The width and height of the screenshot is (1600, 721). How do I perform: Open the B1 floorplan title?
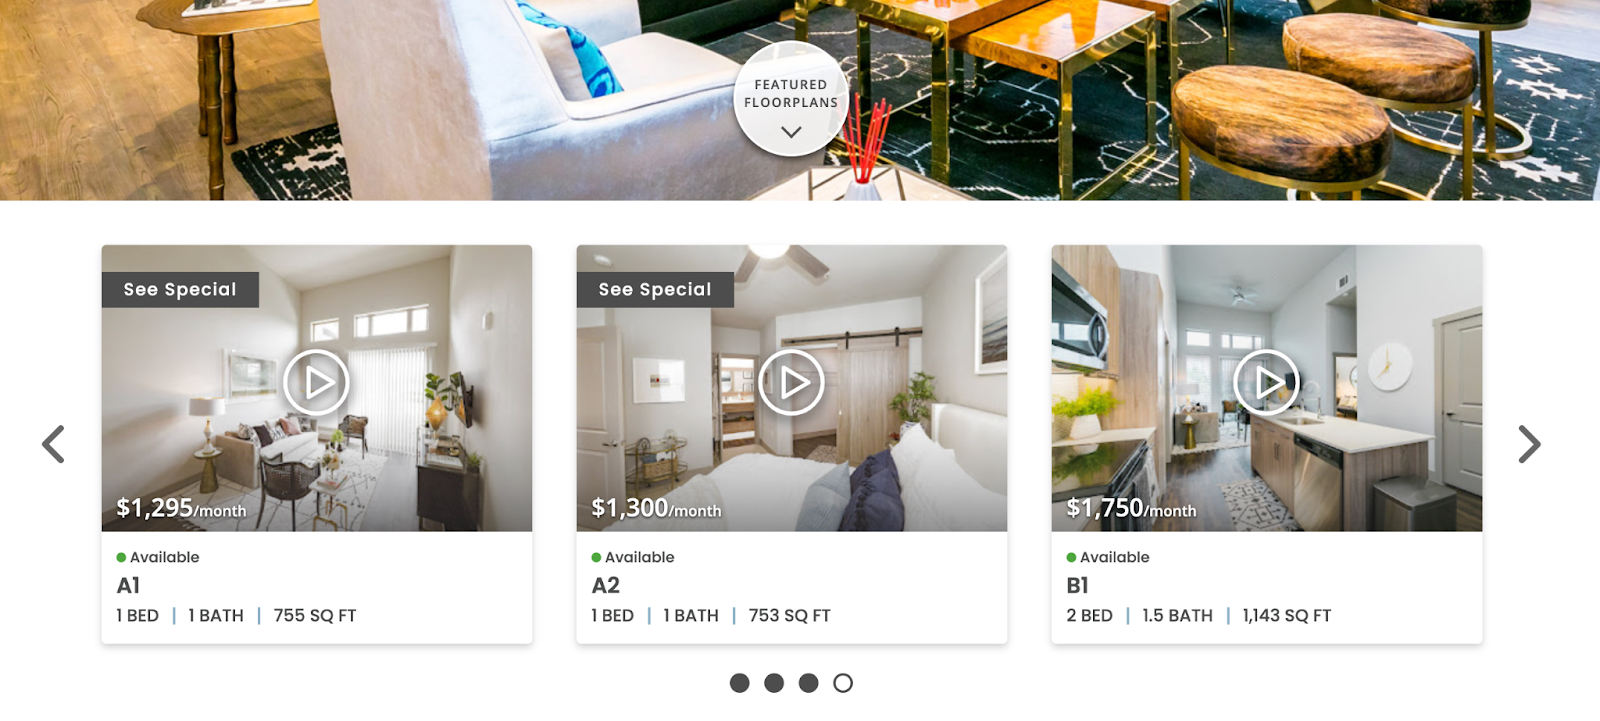click(1077, 585)
